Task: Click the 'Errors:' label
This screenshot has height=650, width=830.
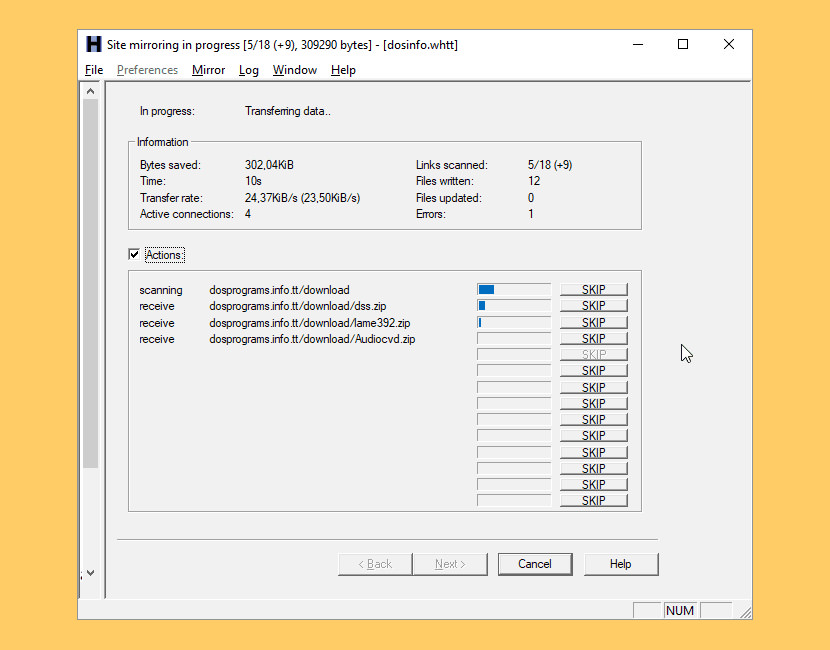Action: point(431,214)
